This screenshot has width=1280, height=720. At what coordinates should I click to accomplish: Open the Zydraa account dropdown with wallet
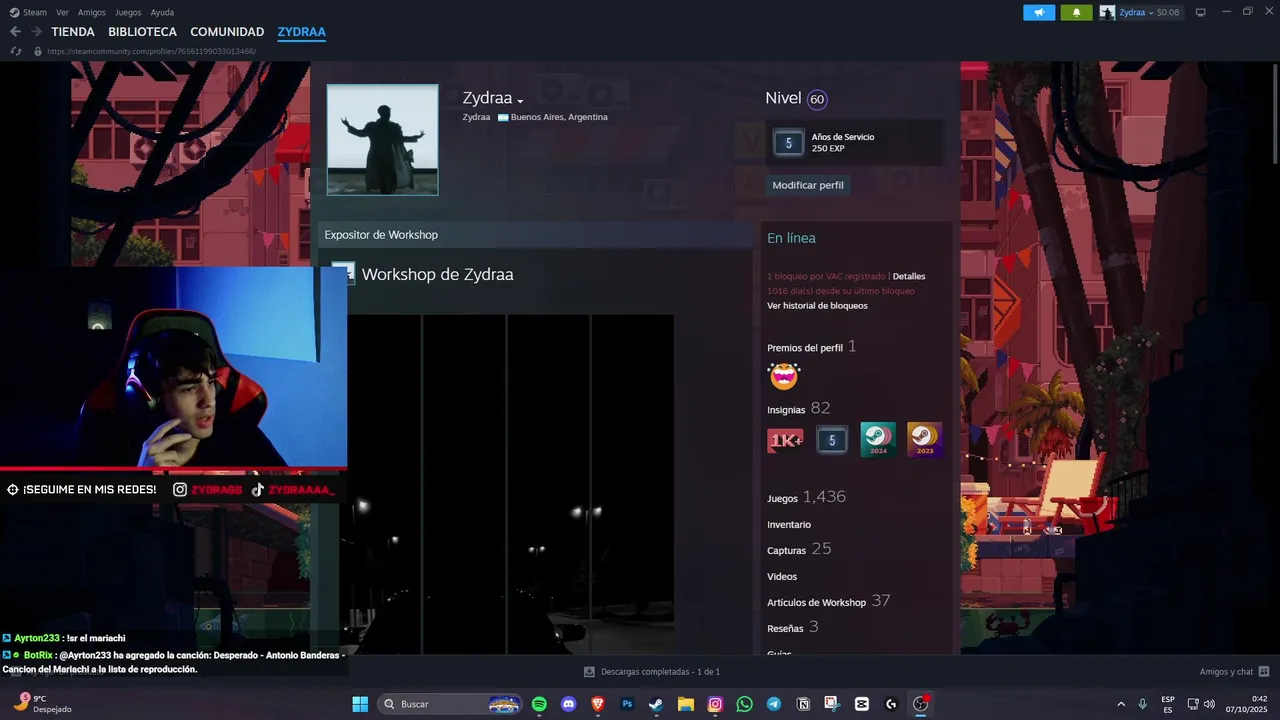pyautogui.click(x=1140, y=12)
